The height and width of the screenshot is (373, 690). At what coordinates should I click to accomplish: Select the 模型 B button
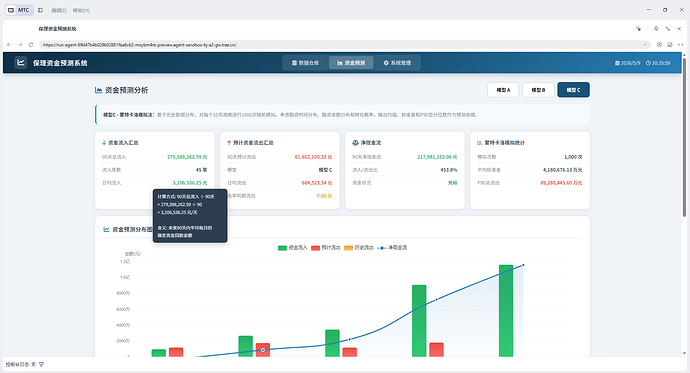click(x=538, y=90)
